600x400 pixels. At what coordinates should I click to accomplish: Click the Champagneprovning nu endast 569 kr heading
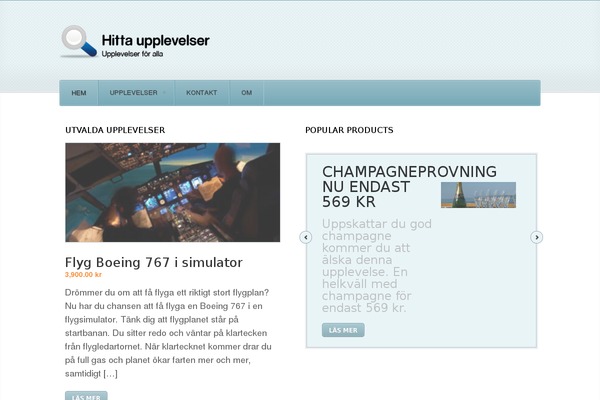(409, 187)
